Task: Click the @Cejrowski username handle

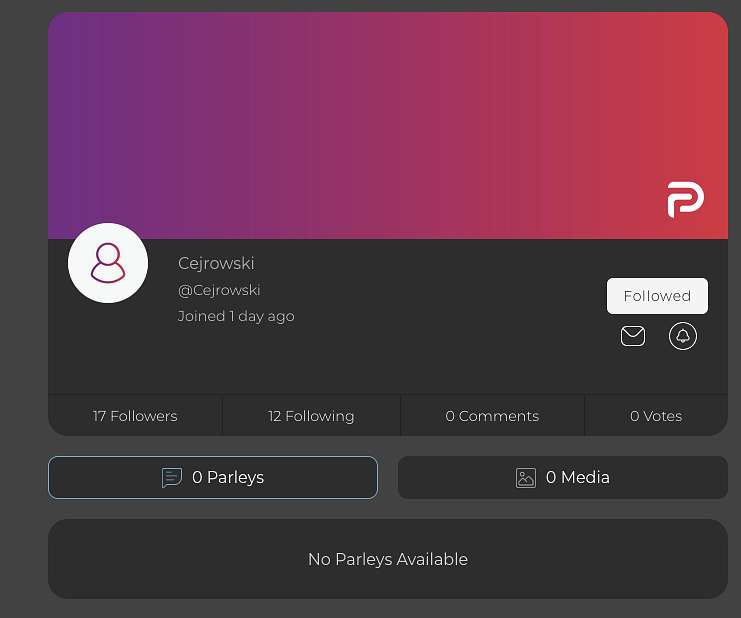Action: pyautogui.click(x=219, y=290)
